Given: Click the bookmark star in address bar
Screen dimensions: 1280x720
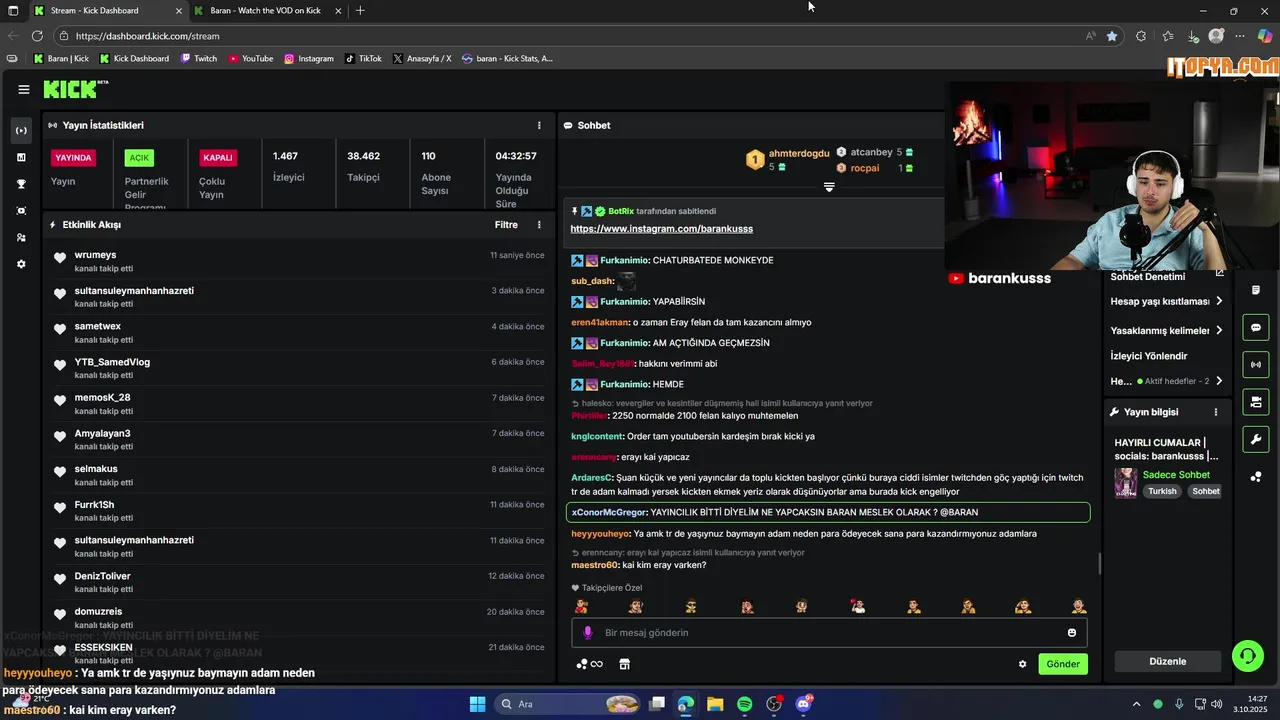Looking at the screenshot, I should coord(1112,36).
